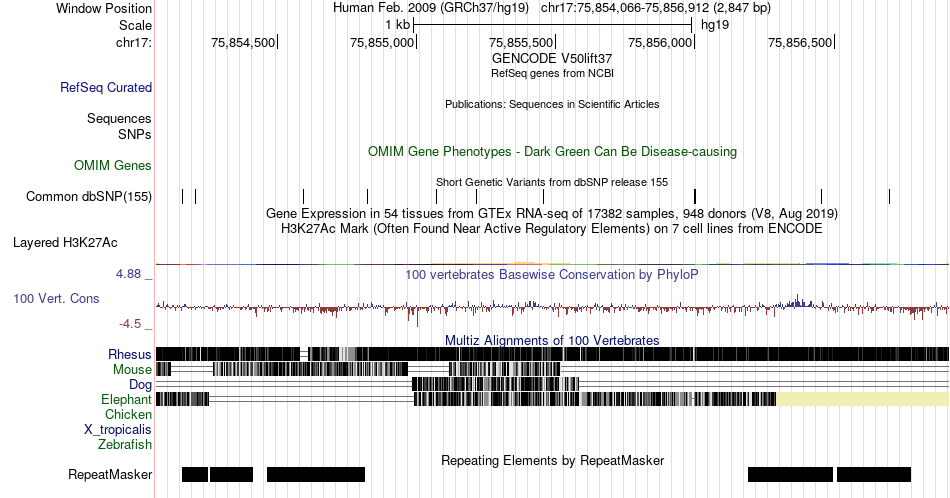
Task: Click the H3K27Ac Mark ENCODE title
Action: 552,228
